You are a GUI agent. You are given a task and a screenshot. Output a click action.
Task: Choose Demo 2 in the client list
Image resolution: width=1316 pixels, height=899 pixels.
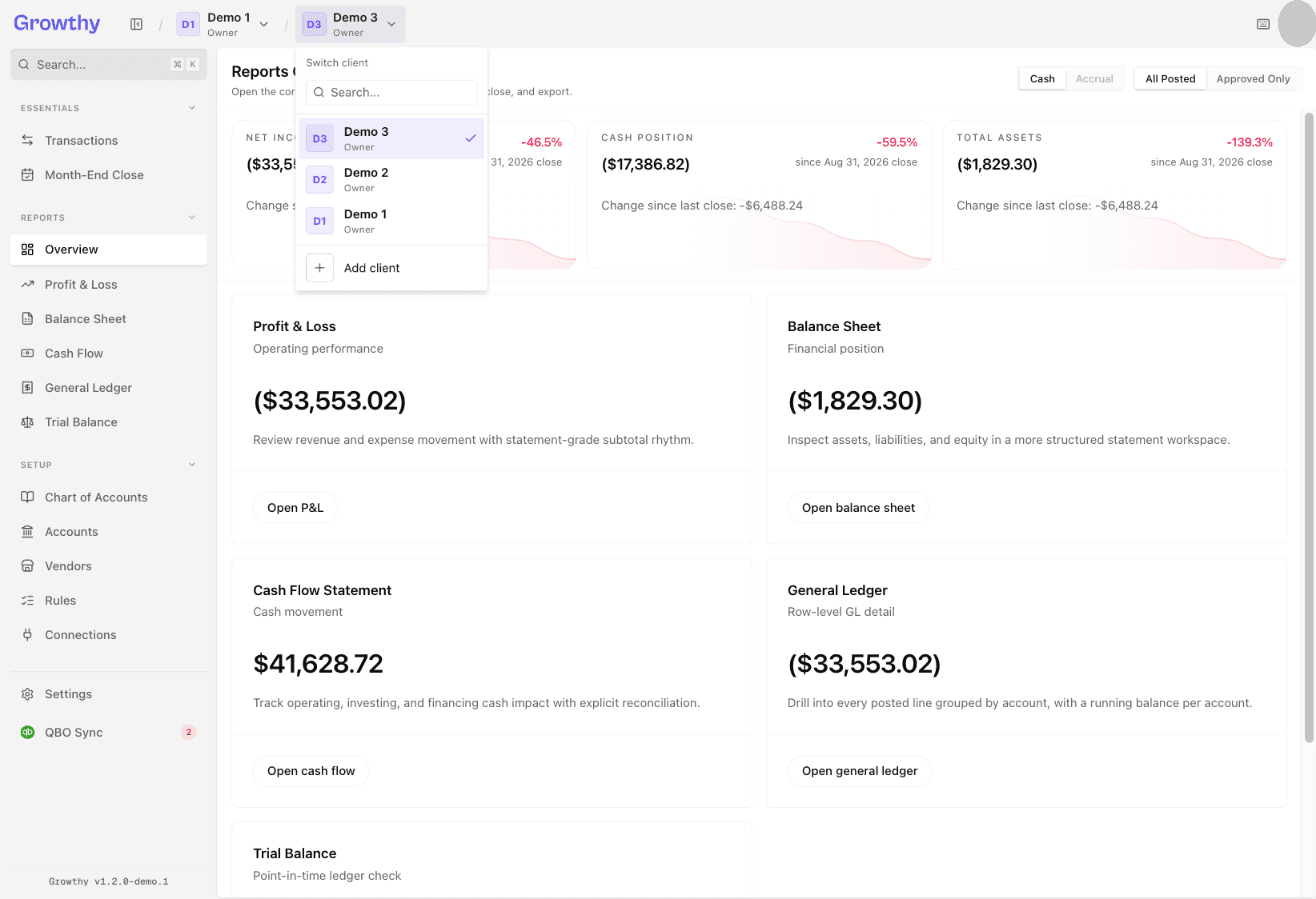click(391, 180)
